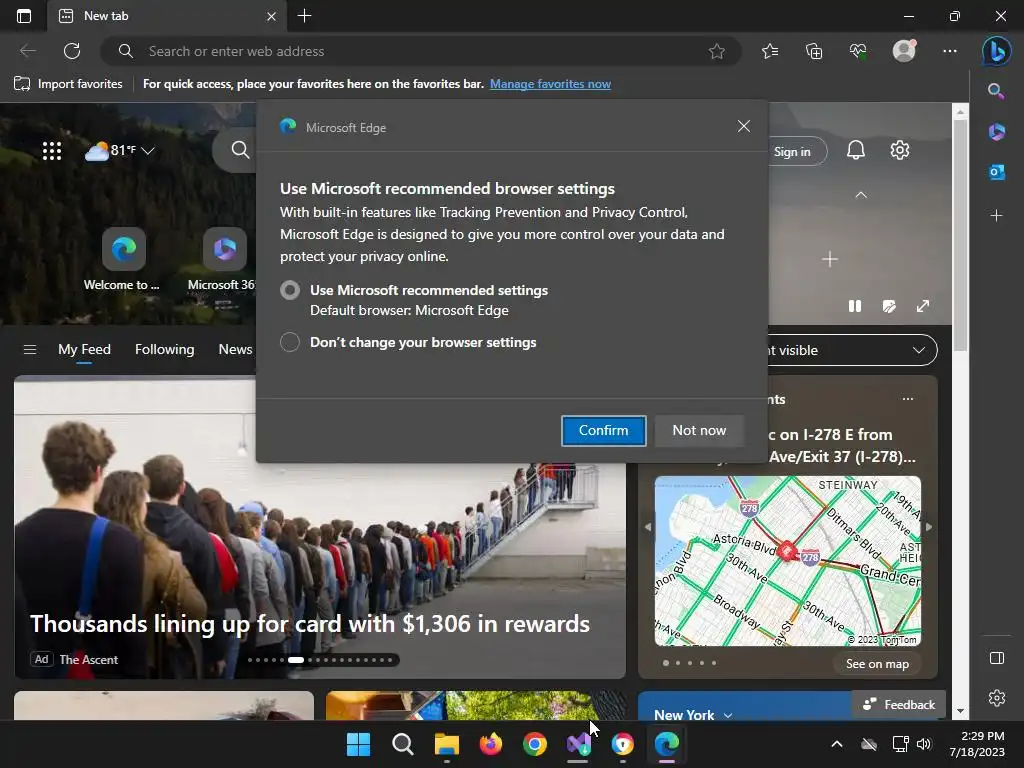Launch Google Chrome from taskbar
Image resolution: width=1024 pixels, height=768 pixels.
tap(535, 744)
